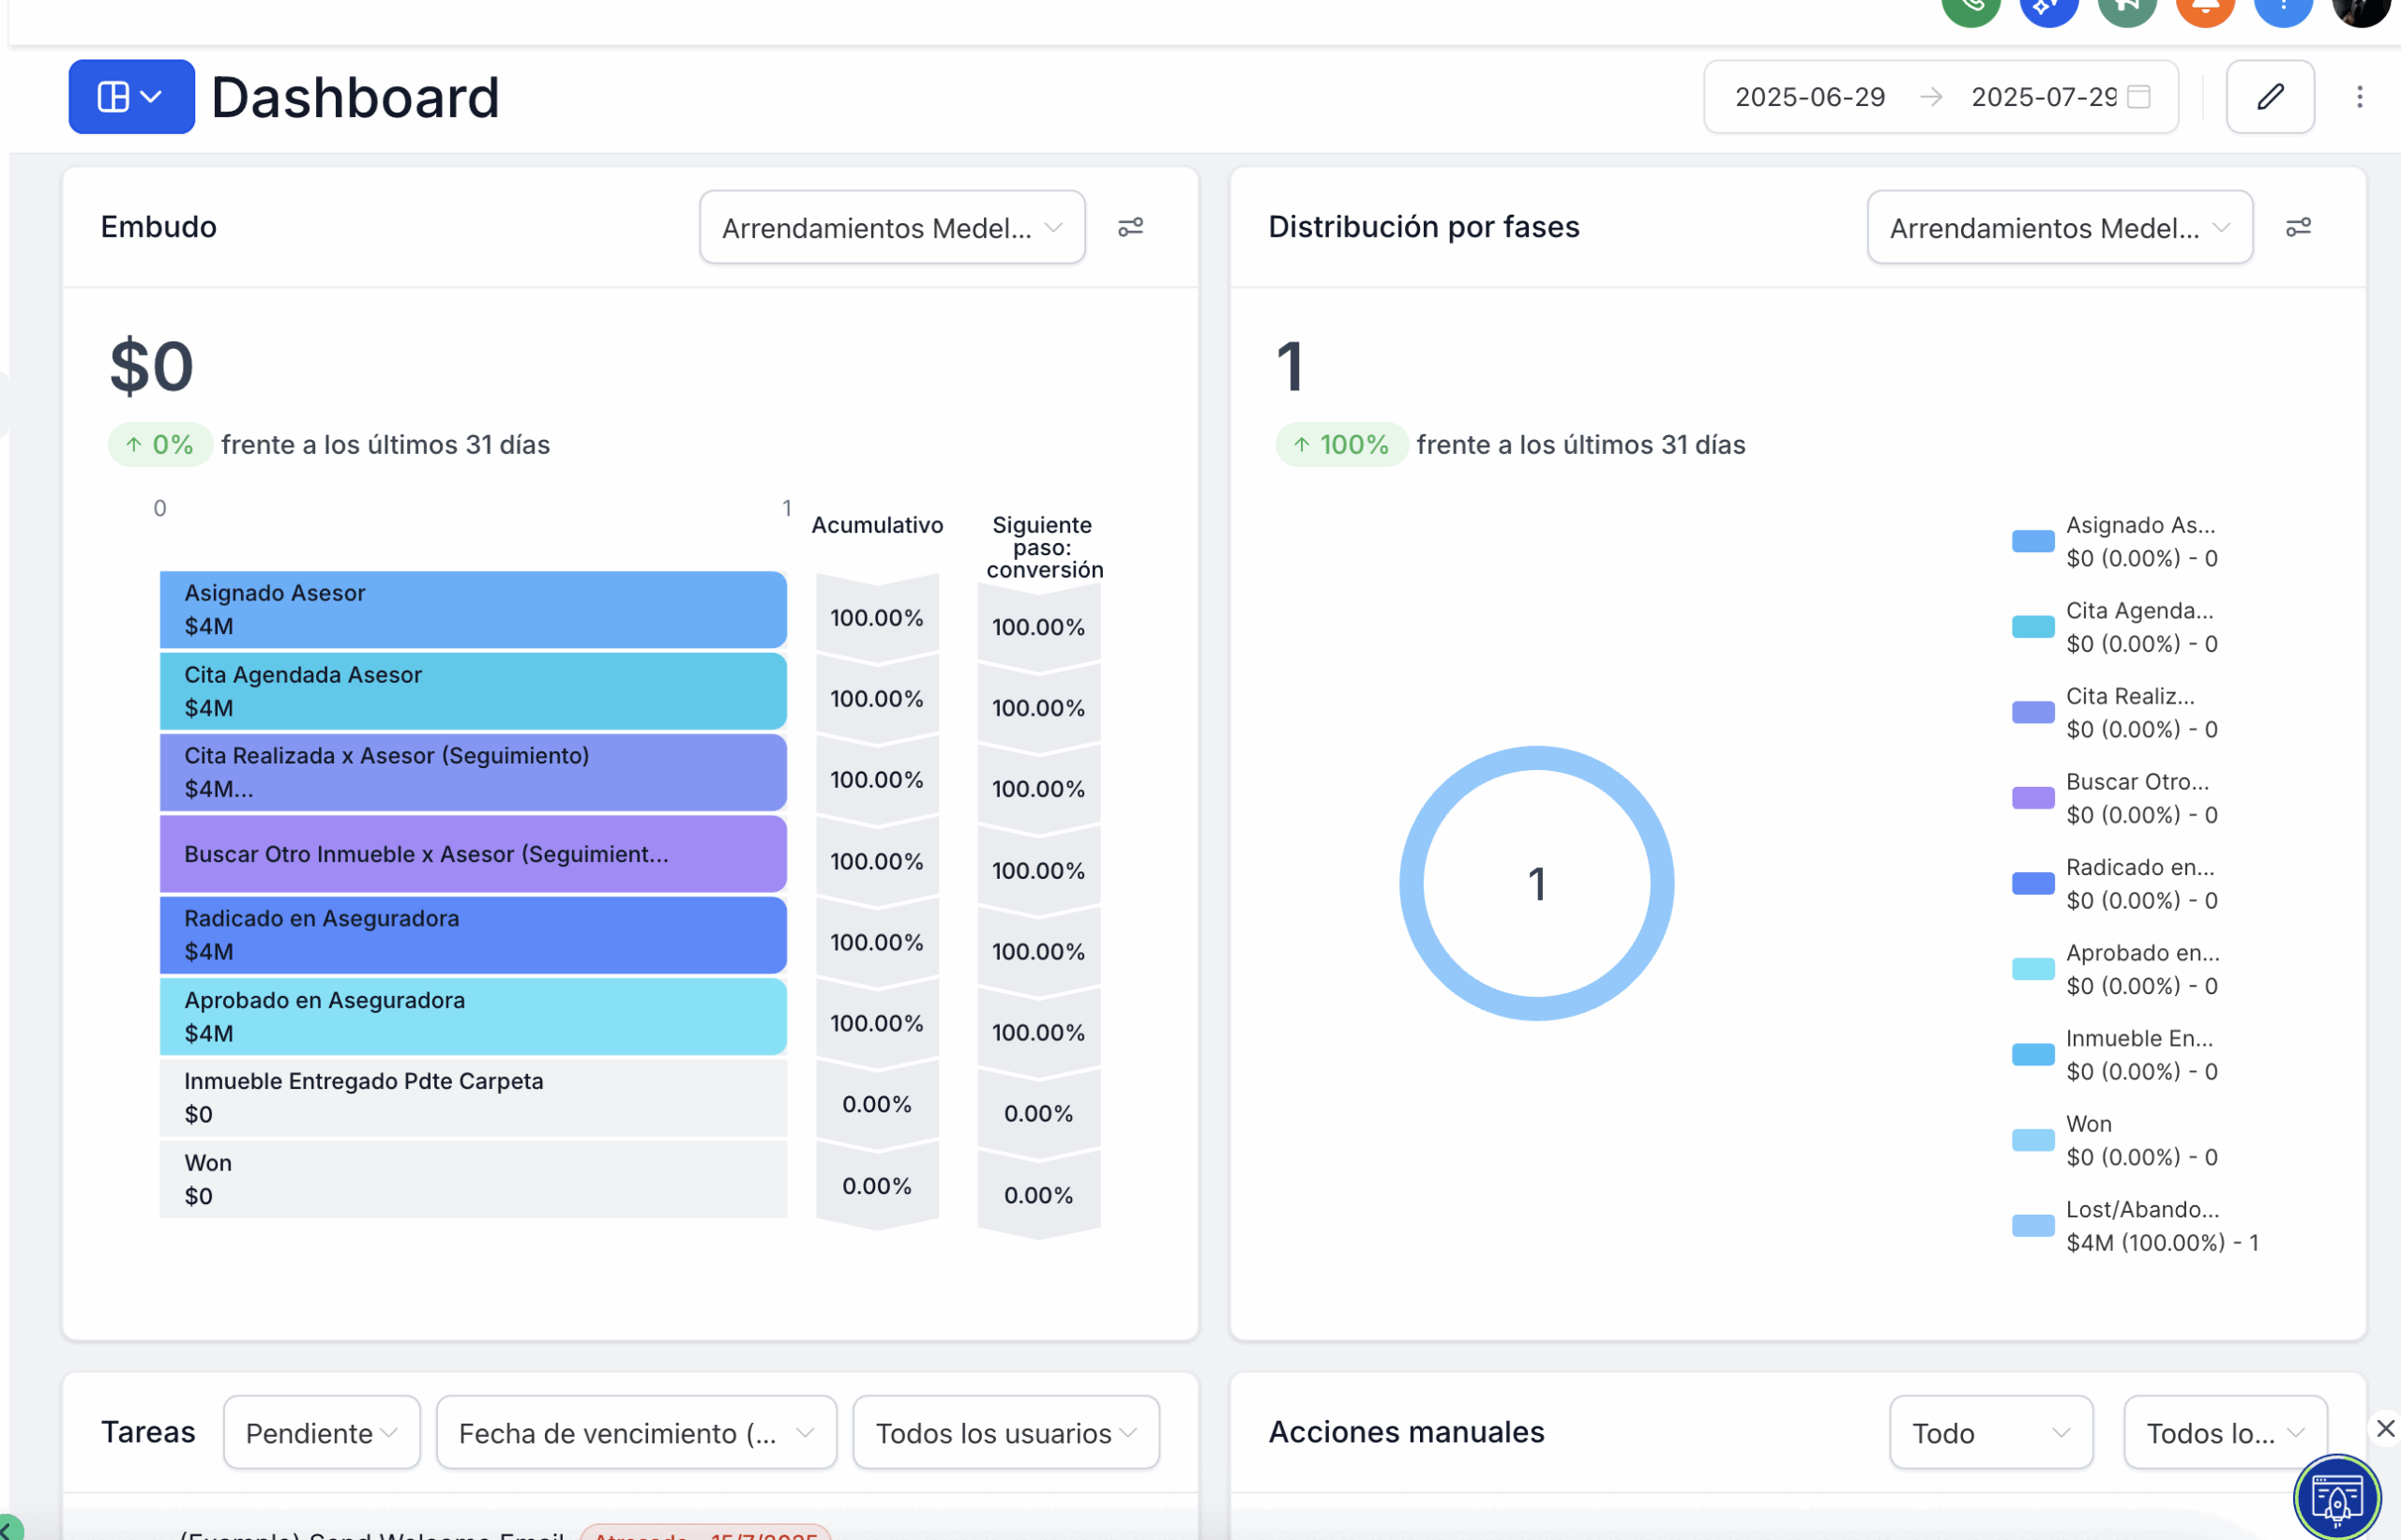Click the calendar icon in date range
2401x1540 pixels.
[x=2139, y=97]
